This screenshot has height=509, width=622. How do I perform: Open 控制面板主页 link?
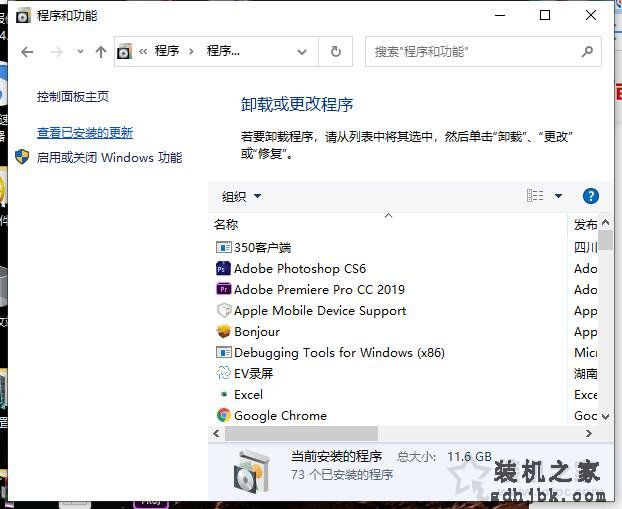click(73, 96)
